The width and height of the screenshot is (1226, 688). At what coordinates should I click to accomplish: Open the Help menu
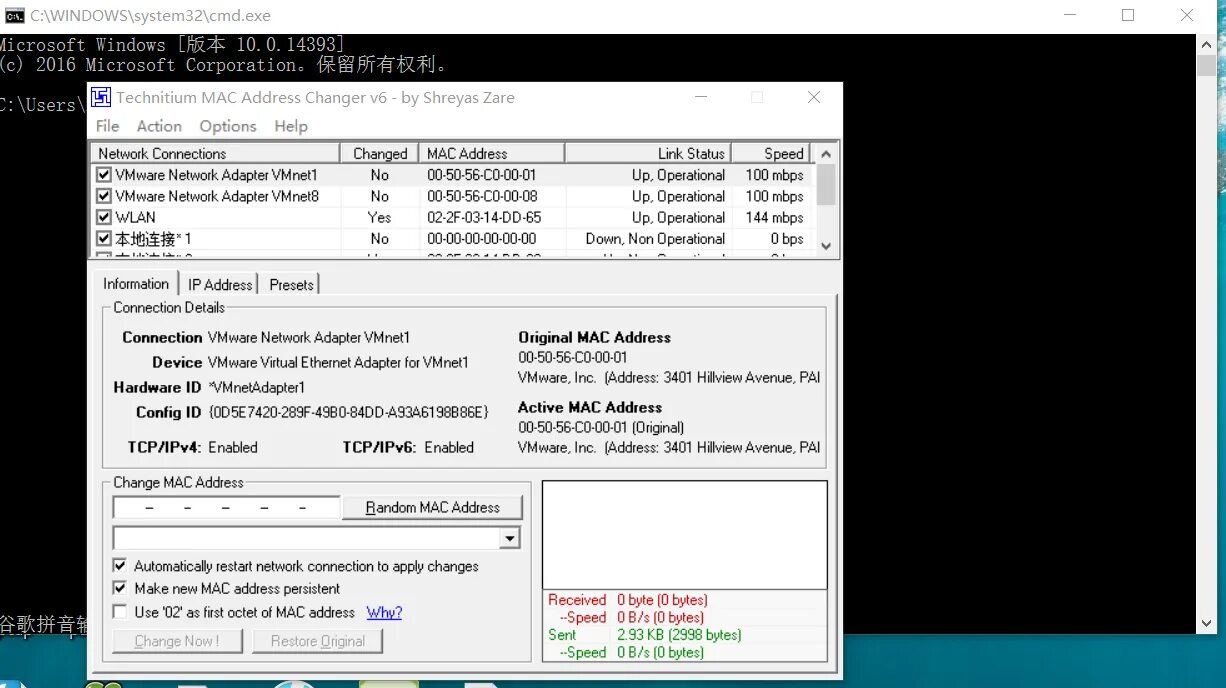(291, 126)
